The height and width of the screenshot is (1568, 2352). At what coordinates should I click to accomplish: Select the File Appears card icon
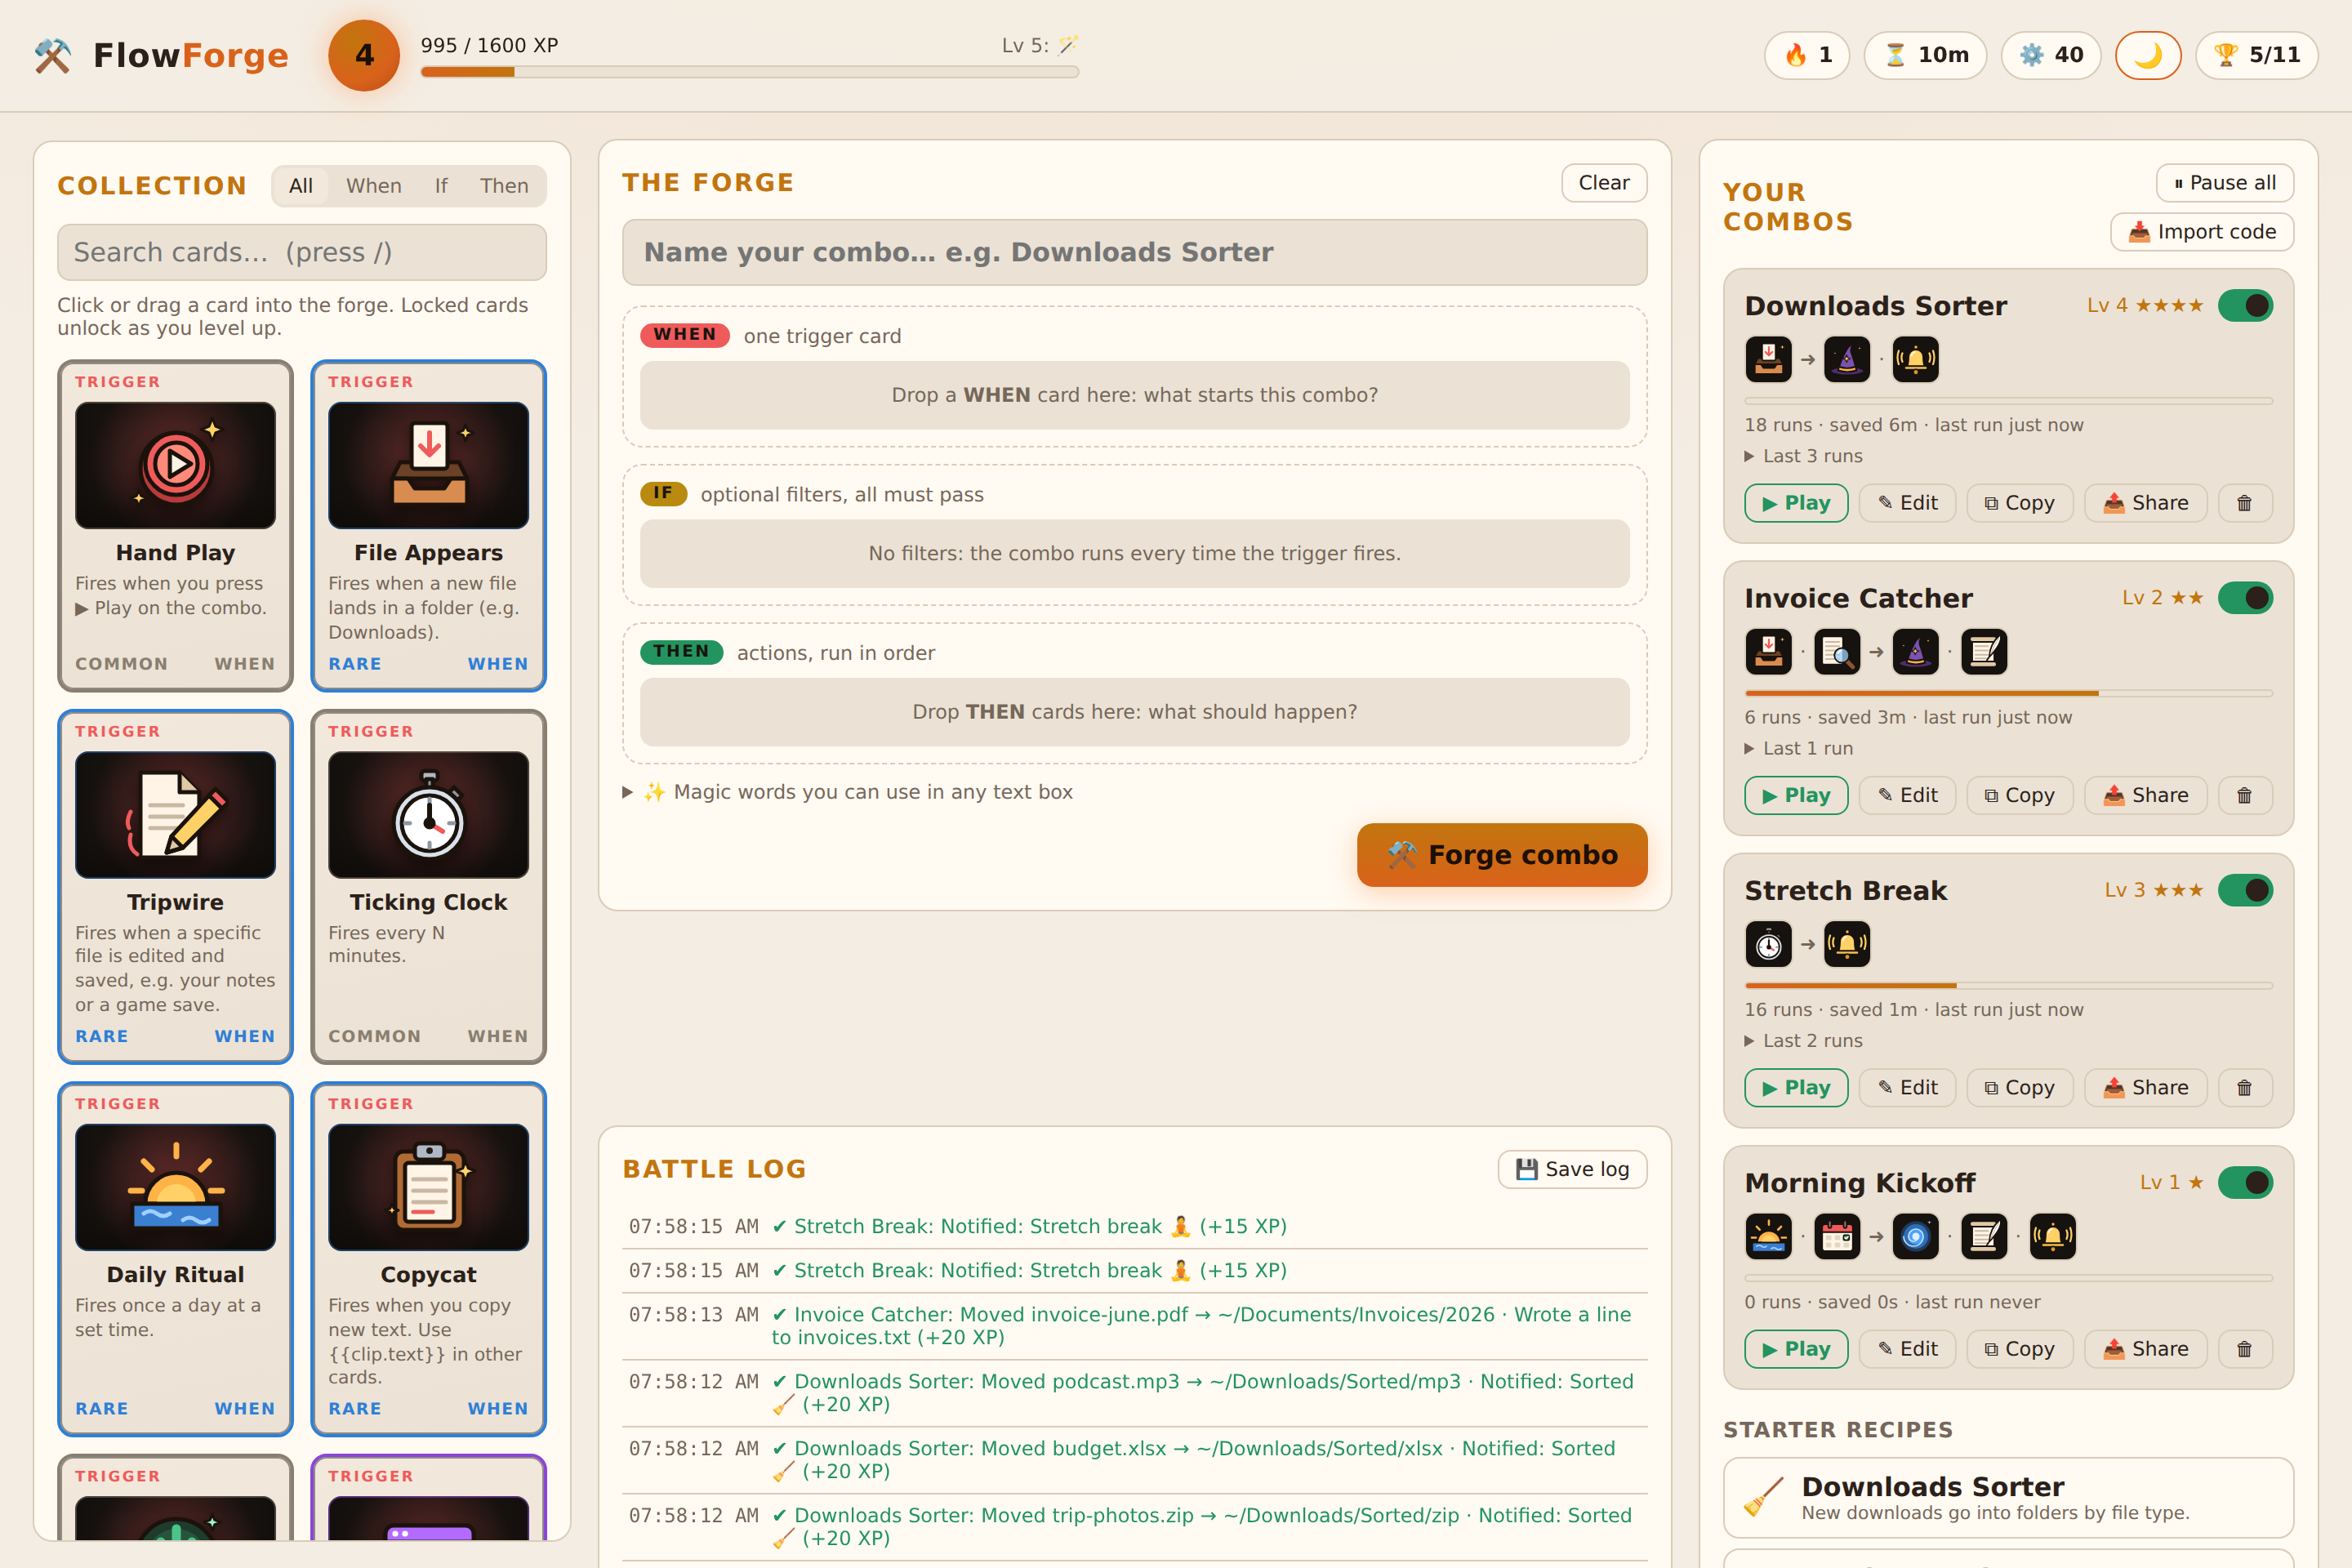coord(428,465)
